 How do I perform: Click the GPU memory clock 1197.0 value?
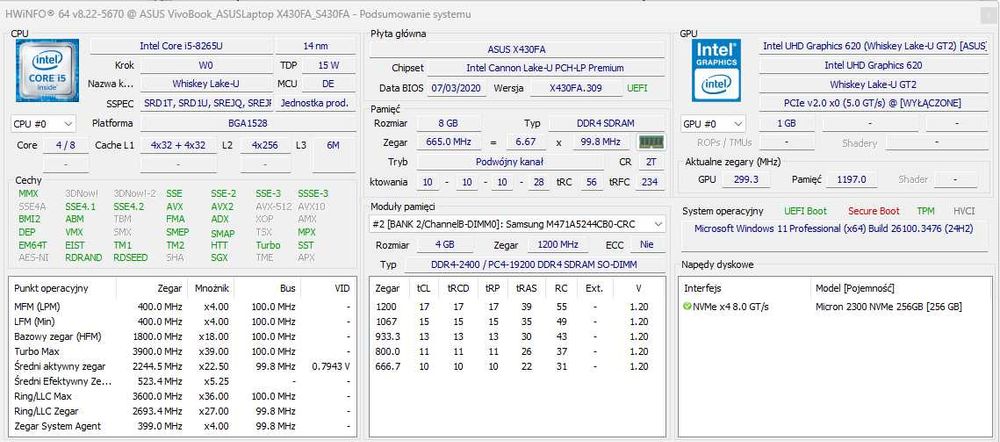[x=851, y=179]
